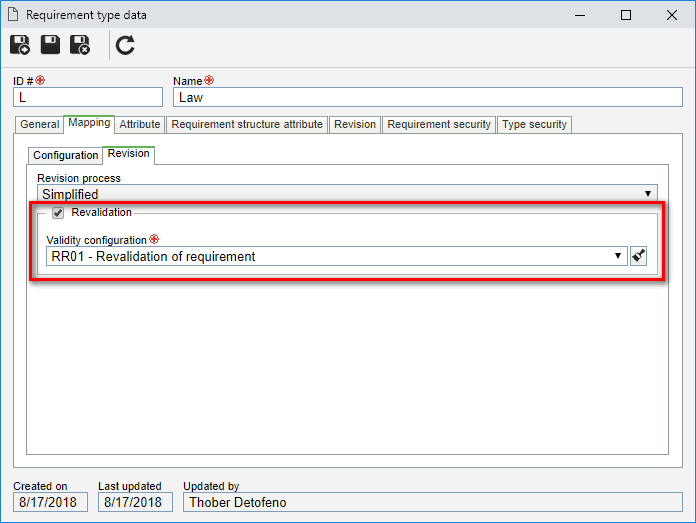The image size is (696, 523).
Task: Click the Refresh arrow icon
Action: pyautogui.click(x=125, y=45)
